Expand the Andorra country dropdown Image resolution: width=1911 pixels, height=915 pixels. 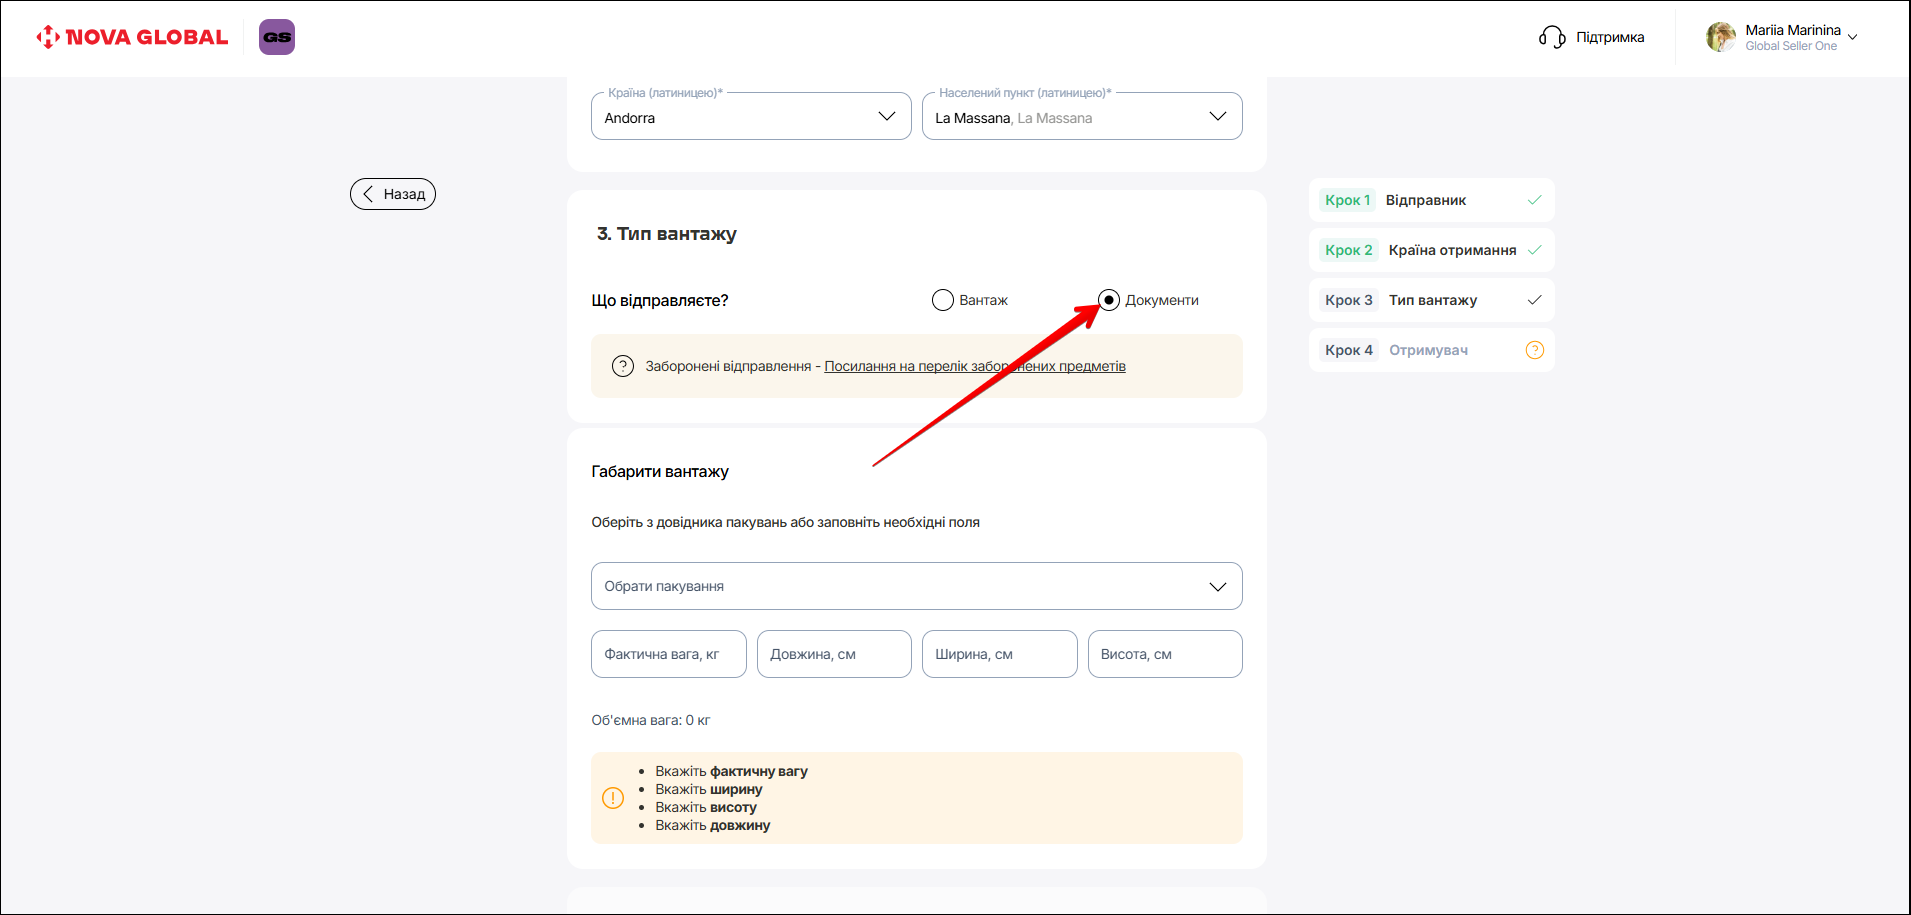click(886, 116)
